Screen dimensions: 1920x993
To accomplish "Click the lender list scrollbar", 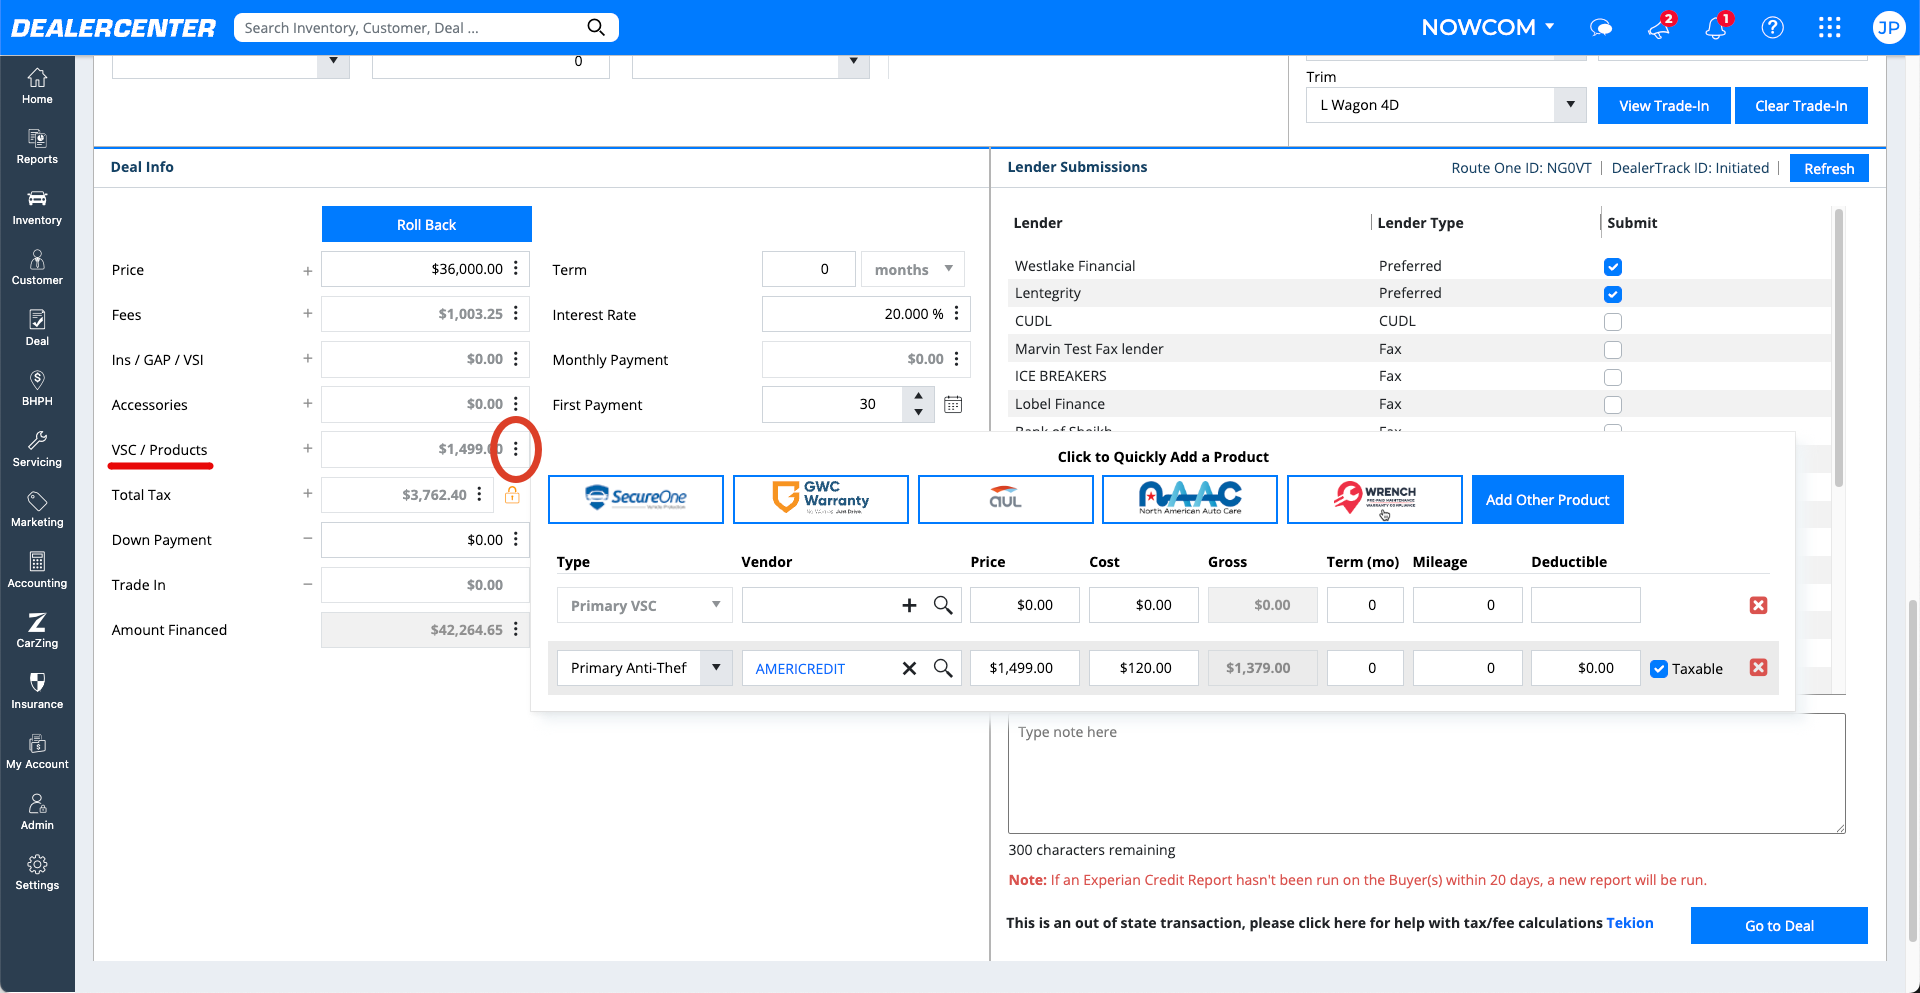I will pyautogui.click(x=1838, y=350).
